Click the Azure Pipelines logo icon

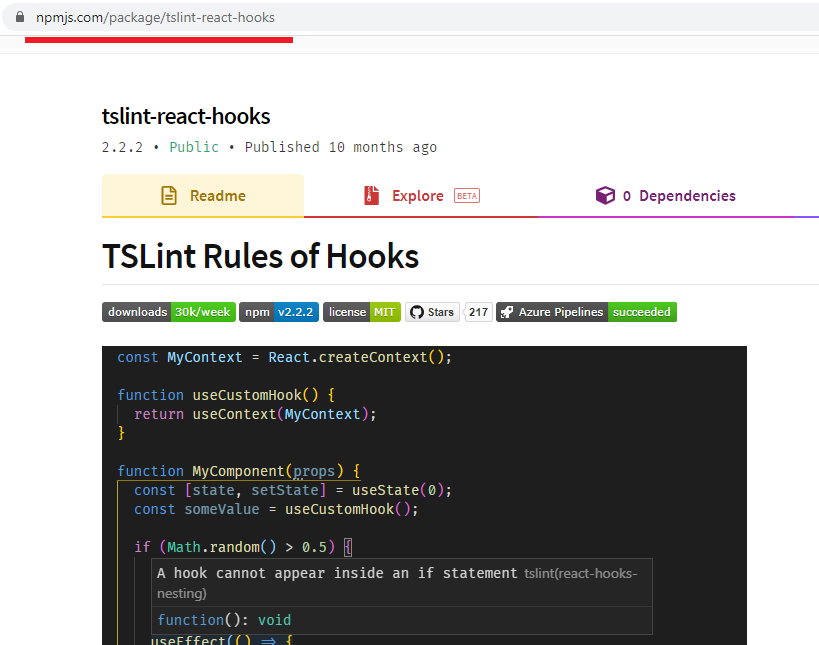point(506,312)
